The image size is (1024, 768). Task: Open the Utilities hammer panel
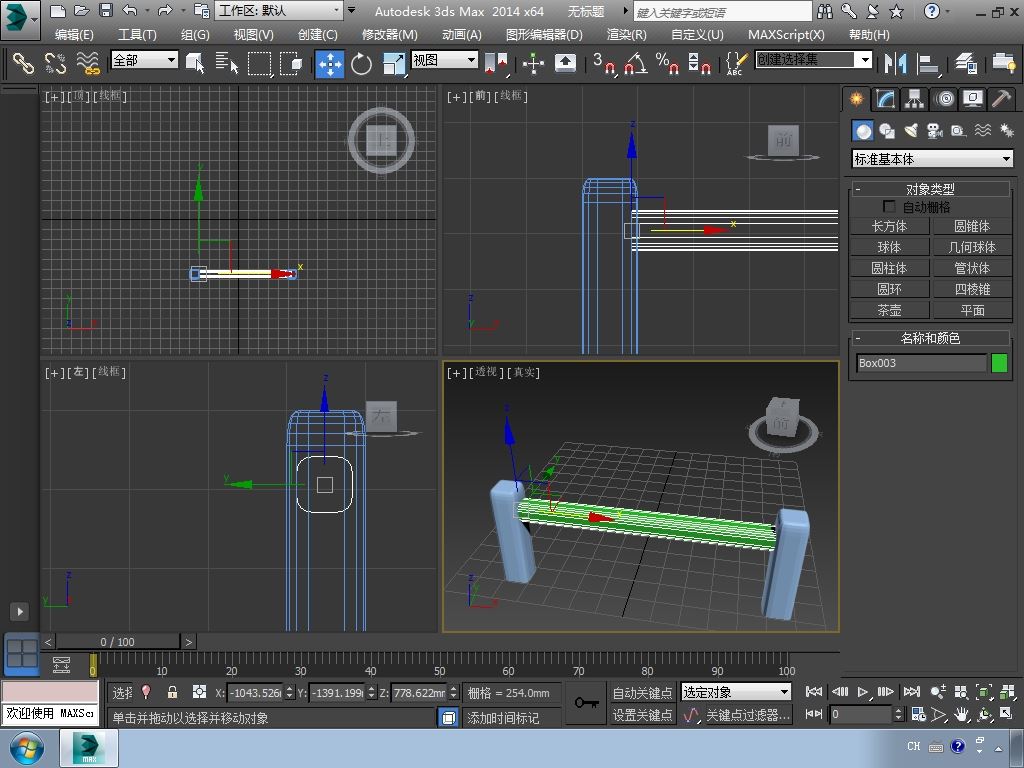coord(1000,99)
